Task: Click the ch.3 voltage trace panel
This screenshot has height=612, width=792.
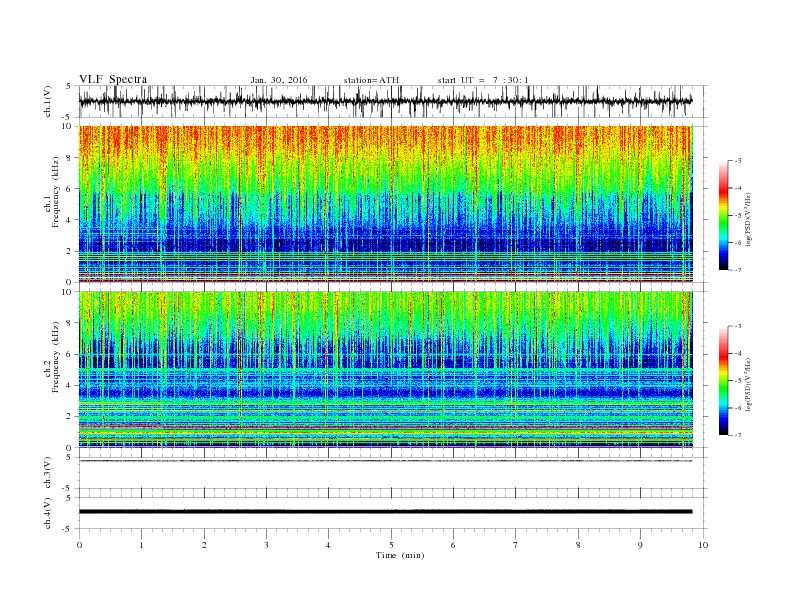Action: (x=393, y=473)
